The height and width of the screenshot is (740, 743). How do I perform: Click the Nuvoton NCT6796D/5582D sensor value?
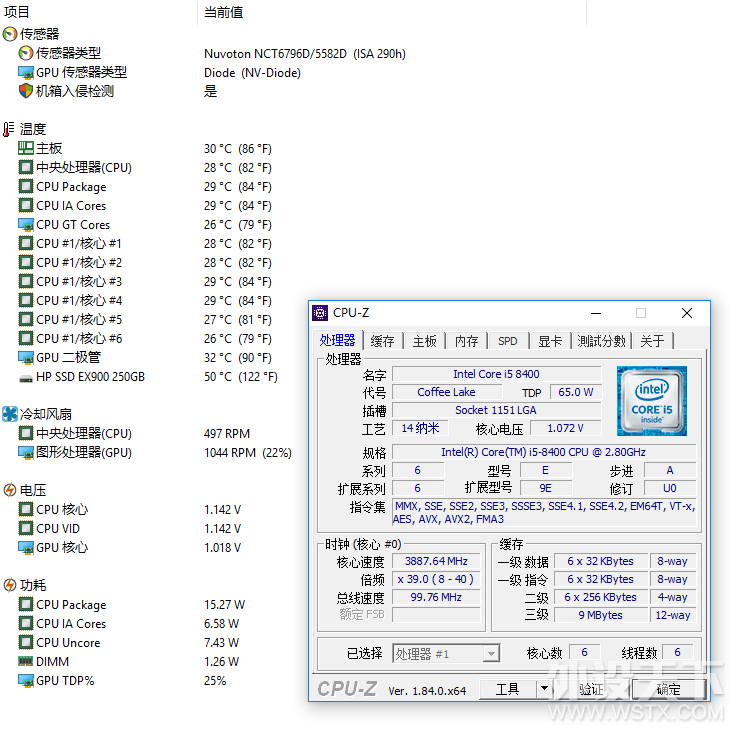(x=305, y=54)
